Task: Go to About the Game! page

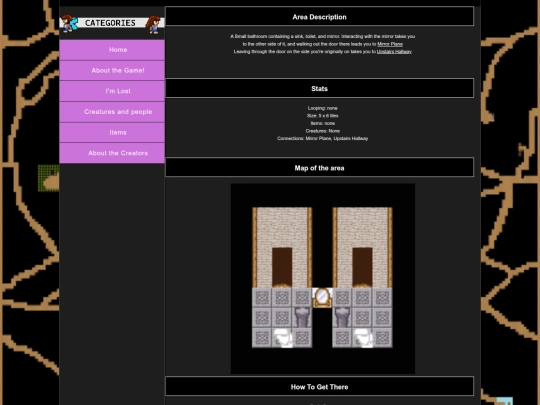Action: (112, 71)
